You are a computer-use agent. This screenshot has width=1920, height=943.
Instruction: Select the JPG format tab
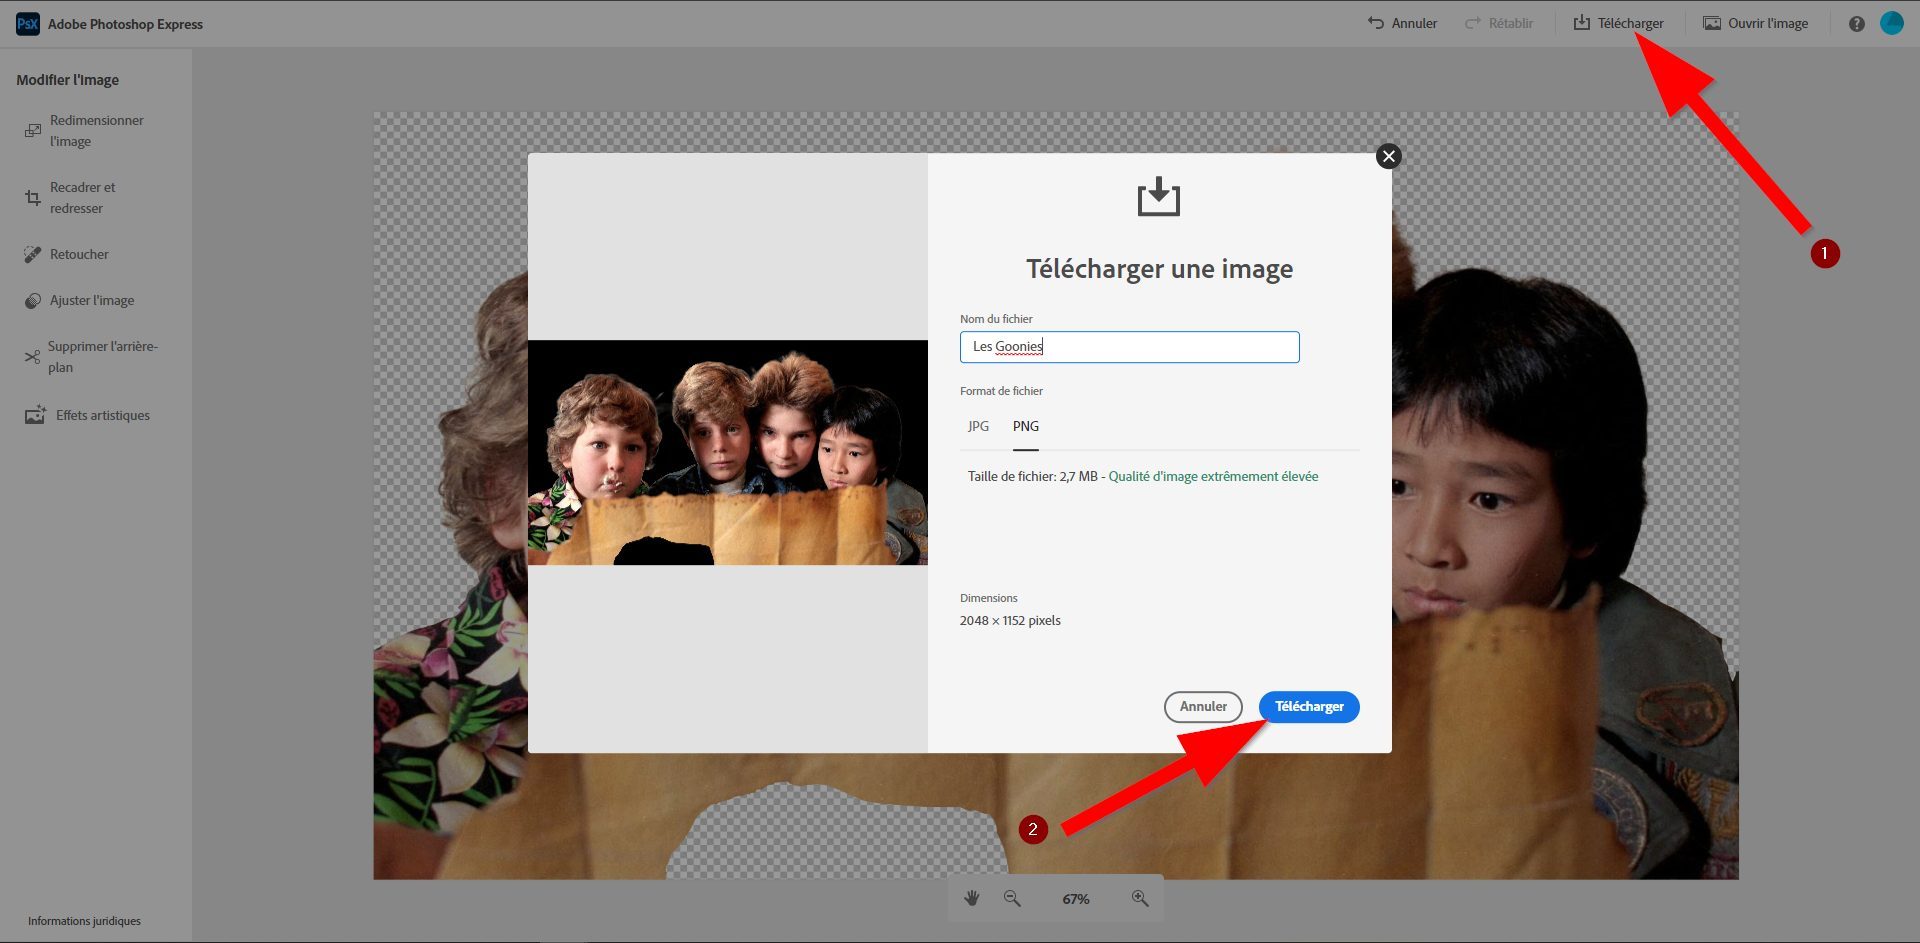click(978, 426)
